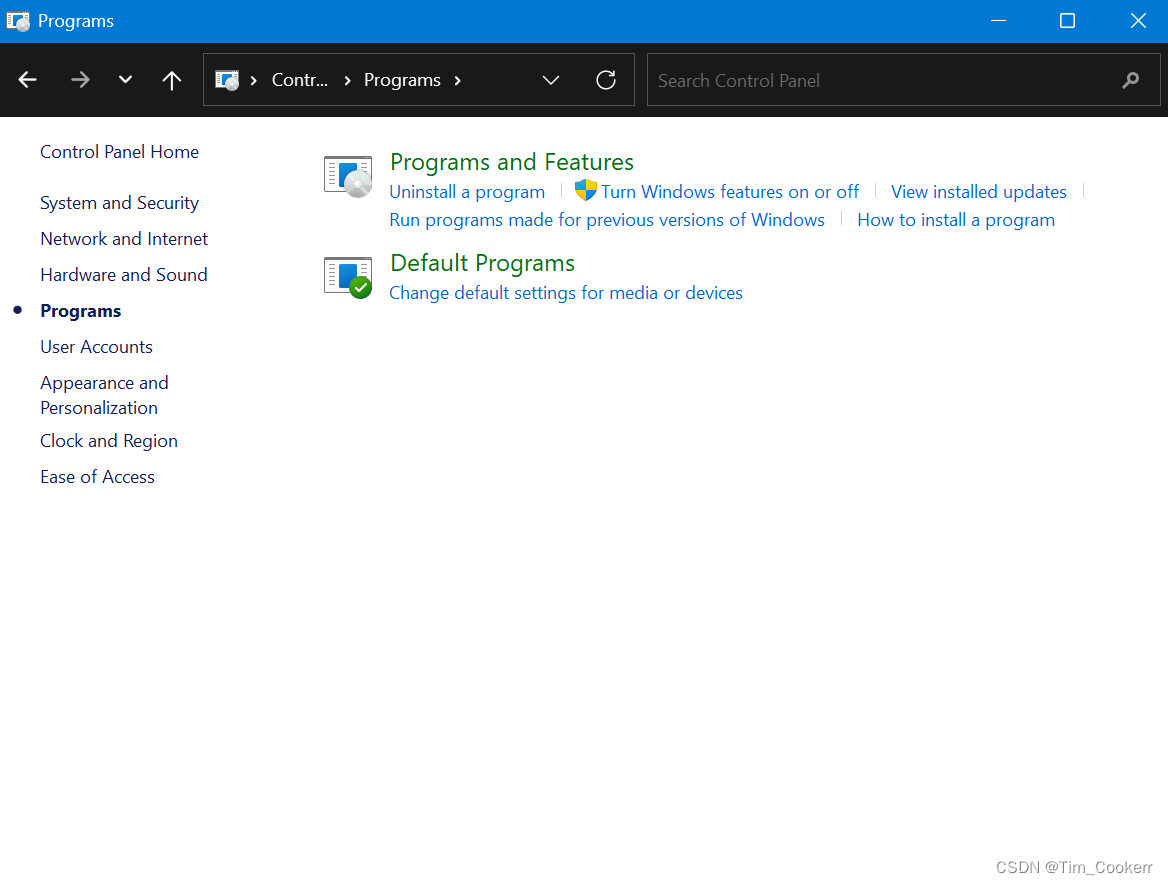Click the search magnifier icon
Image resolution: width=1168 pixels, height=885 pixels.
[x=1131, y=80]
